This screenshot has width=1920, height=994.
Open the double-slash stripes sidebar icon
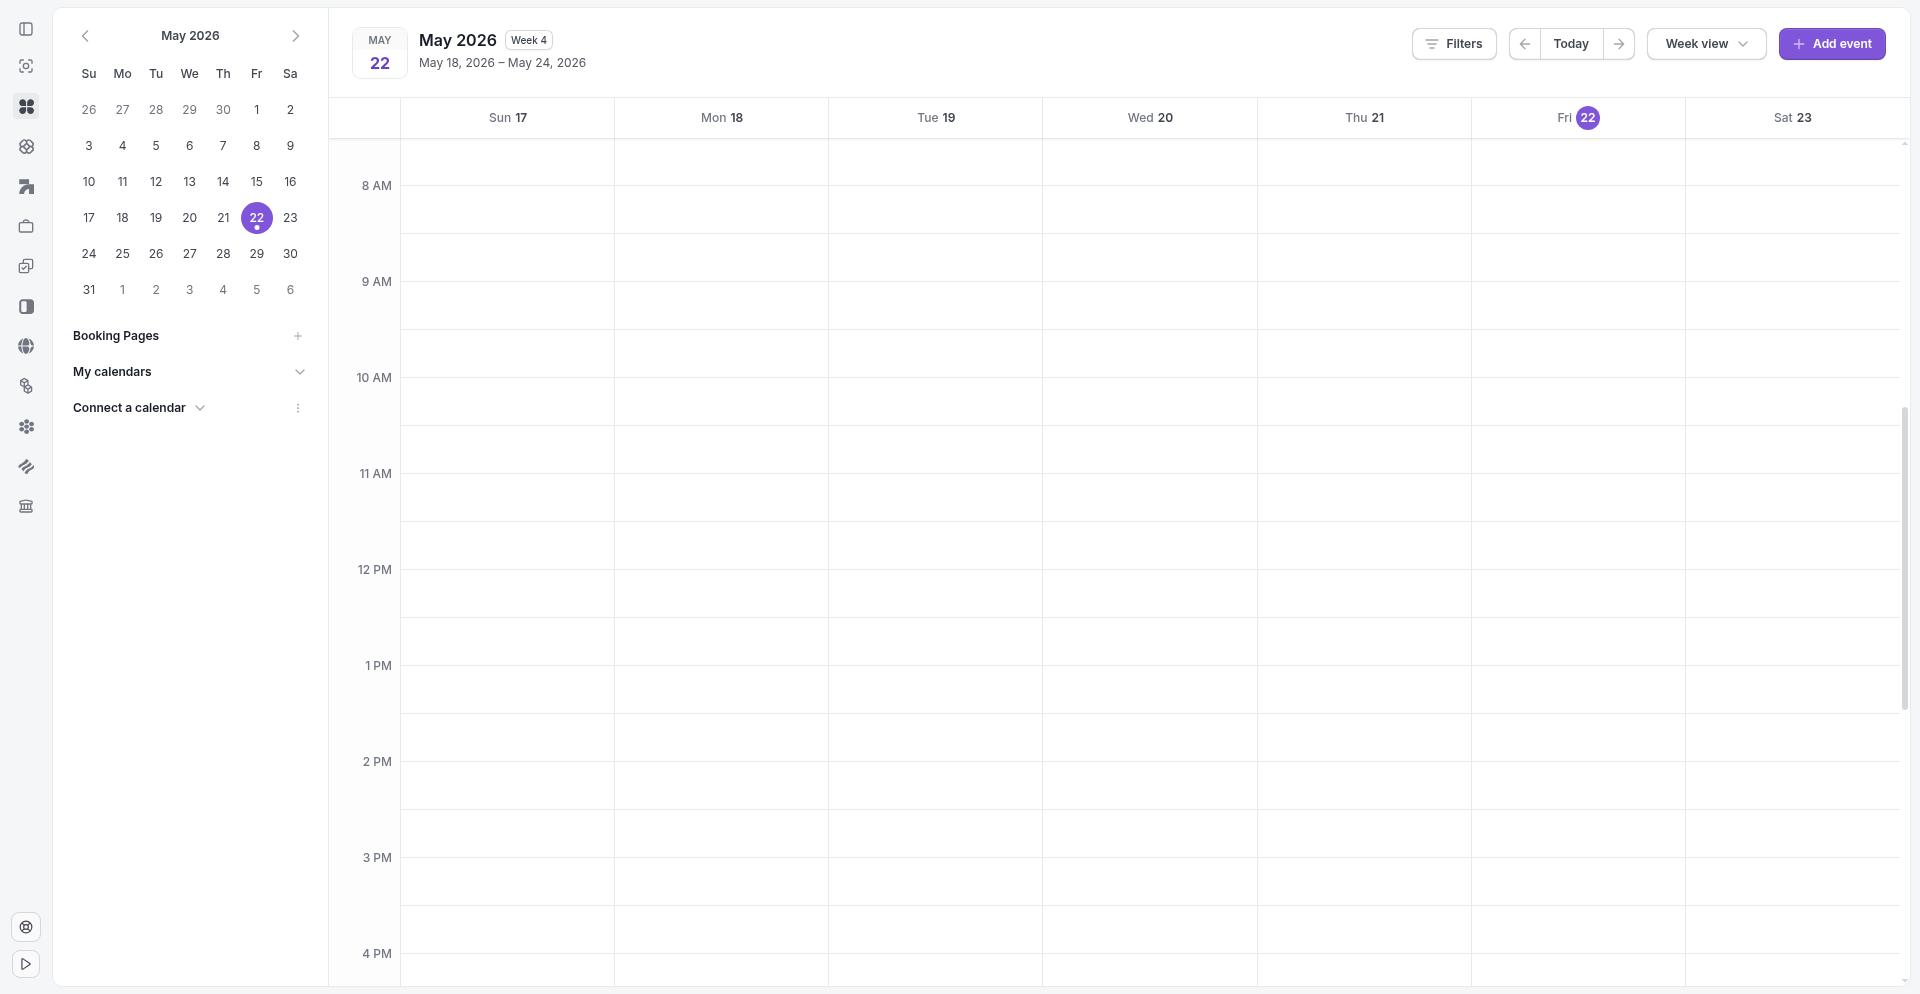coord(26,466)
